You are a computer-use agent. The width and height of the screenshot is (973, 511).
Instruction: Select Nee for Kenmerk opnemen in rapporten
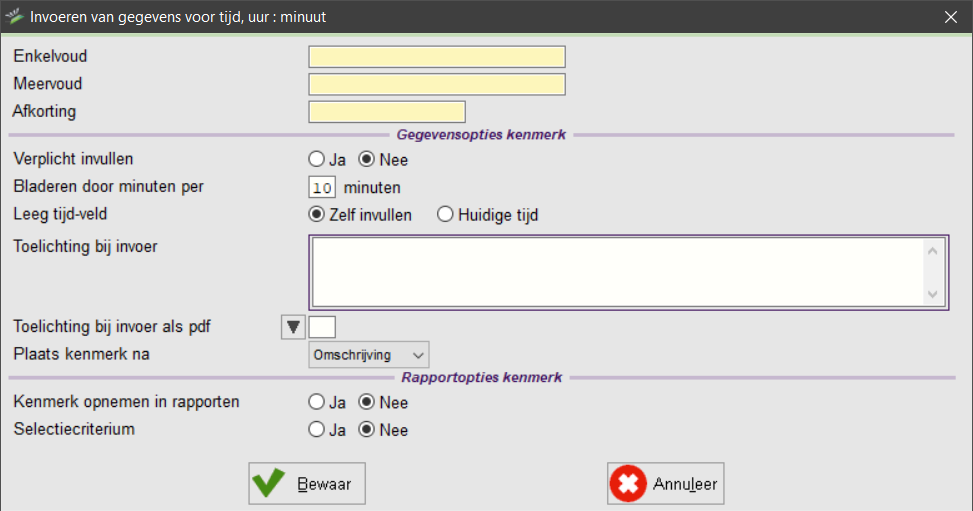pyautogui.click(x=366, y=403)
